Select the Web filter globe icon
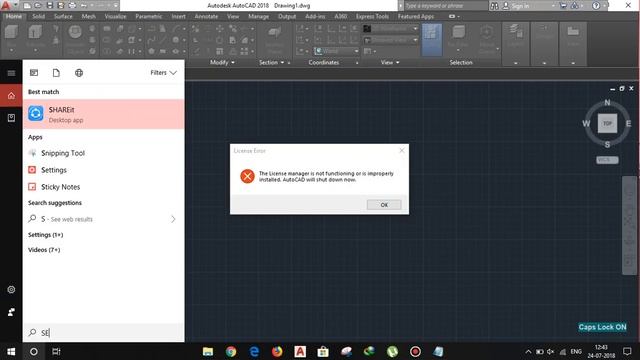 (x=79, y=73)
